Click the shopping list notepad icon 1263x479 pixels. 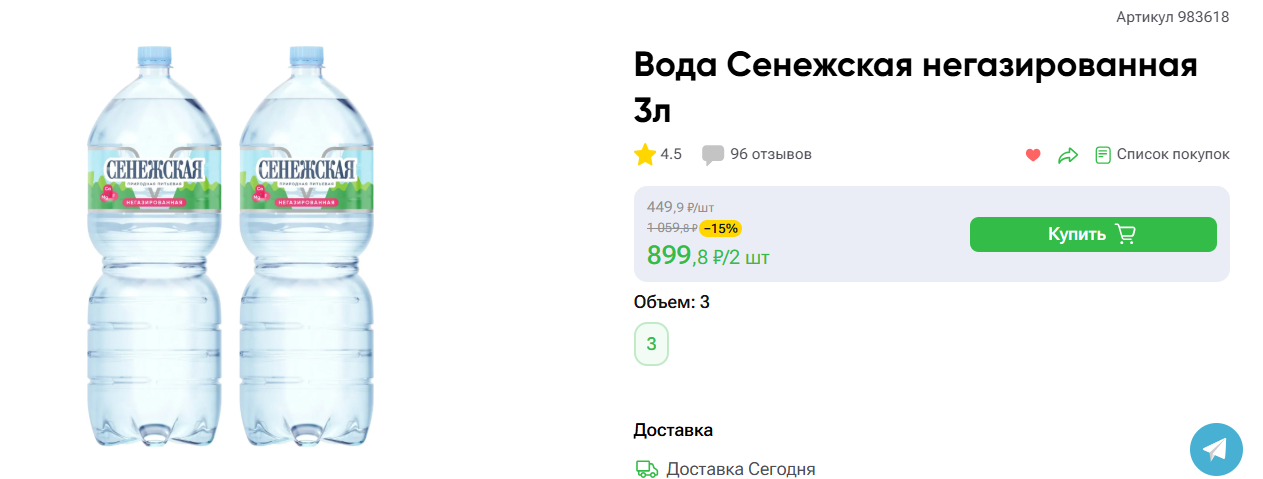click(1103, 155)
